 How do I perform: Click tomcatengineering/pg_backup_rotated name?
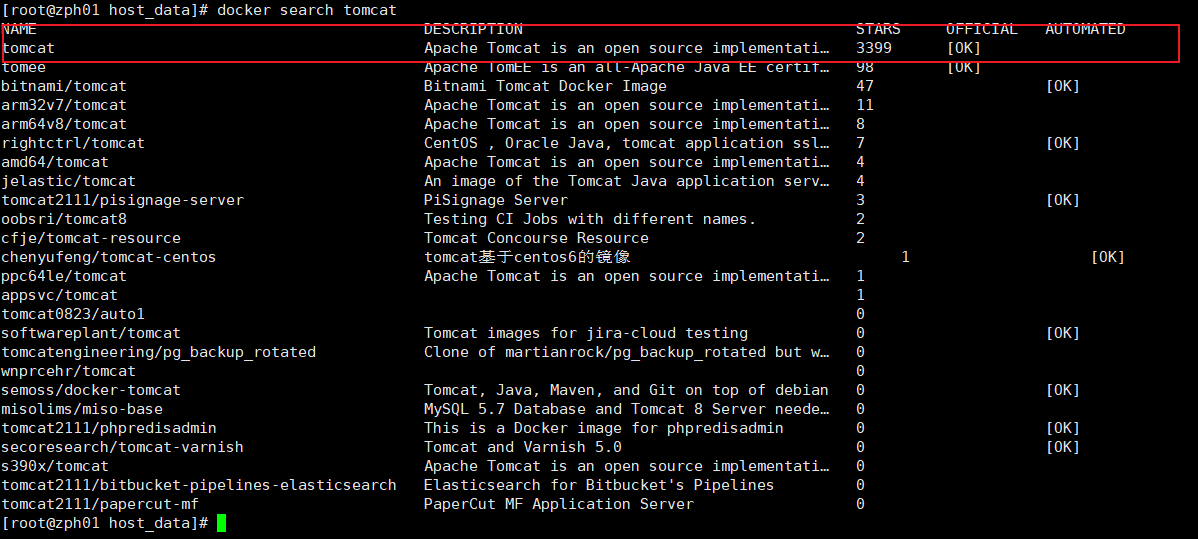coord(159,352)
